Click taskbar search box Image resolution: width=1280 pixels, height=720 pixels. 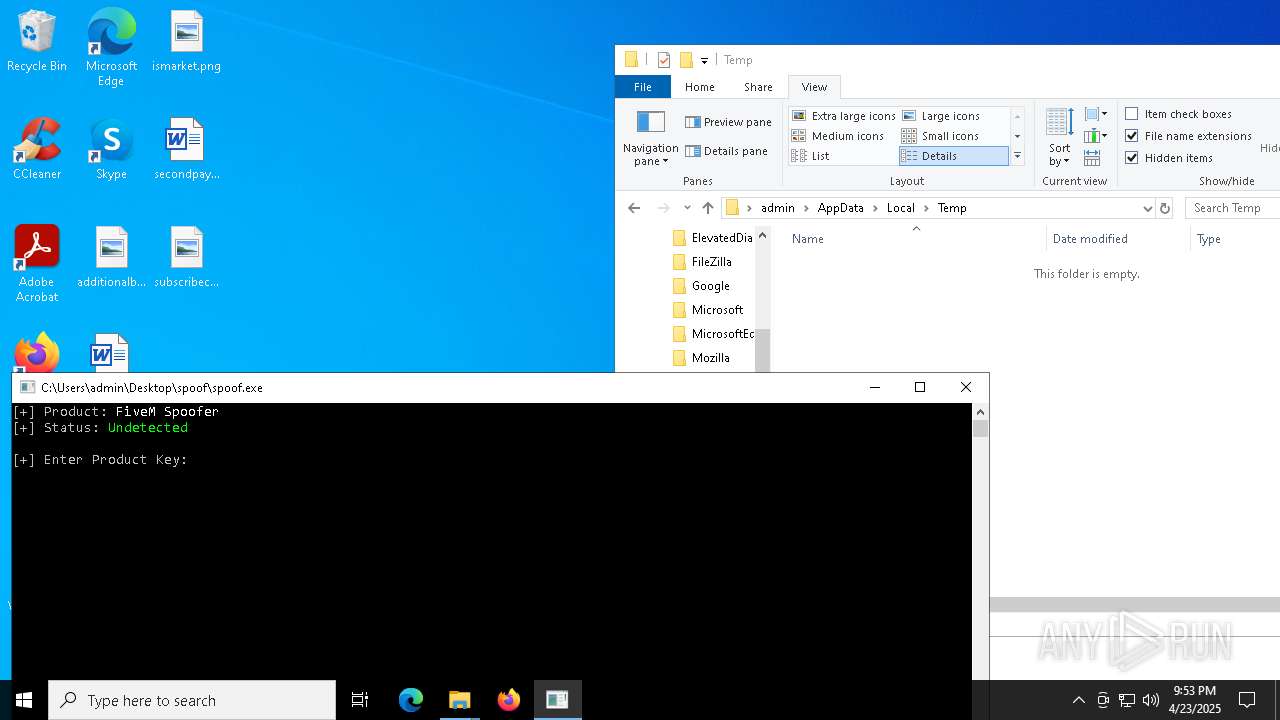(x=192, y=700)
